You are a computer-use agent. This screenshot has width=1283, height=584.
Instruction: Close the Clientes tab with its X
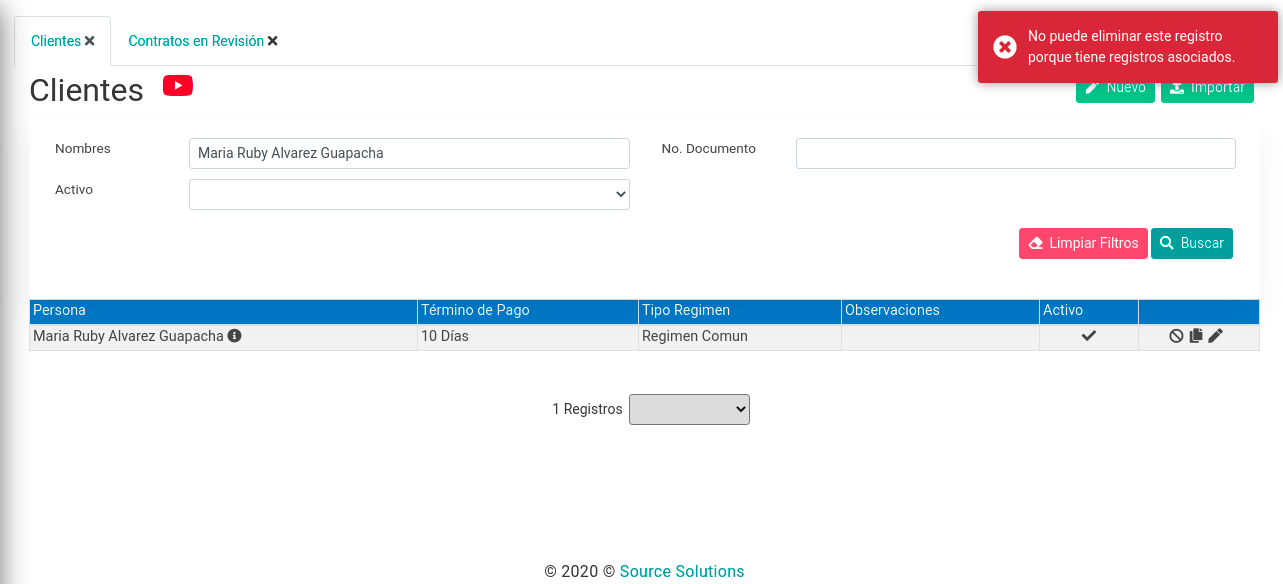(90, 41)
